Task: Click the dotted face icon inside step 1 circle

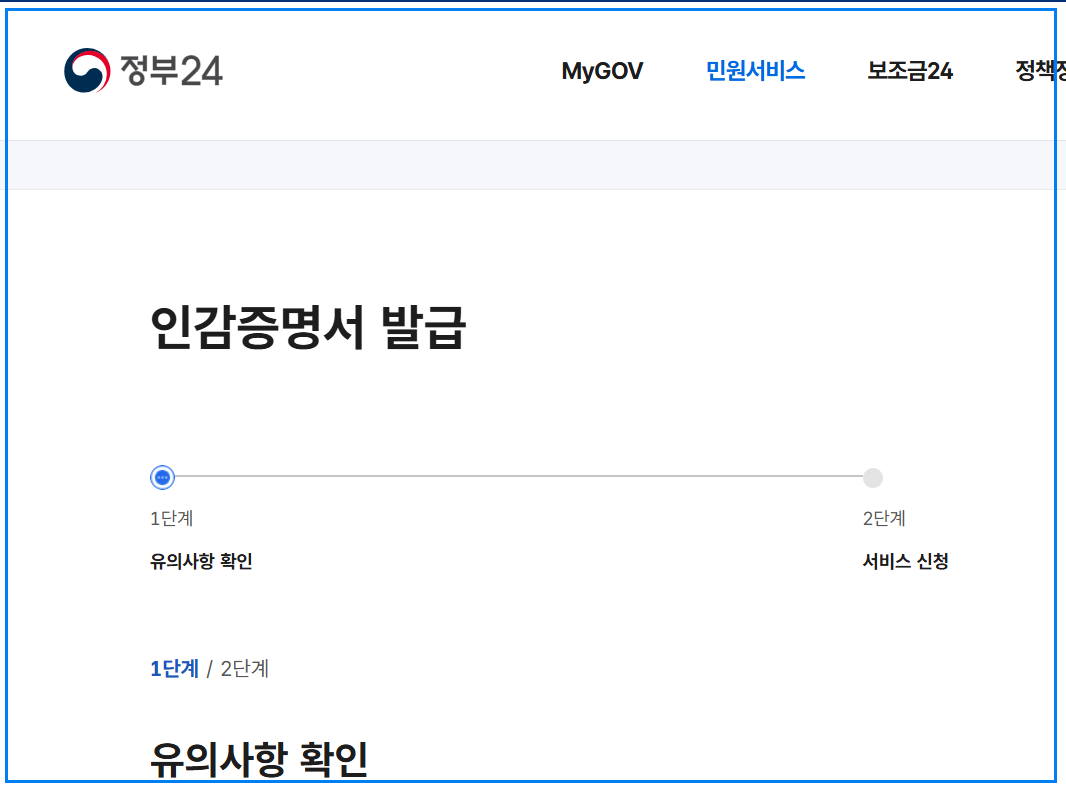Action: click(x=162, y=477)
